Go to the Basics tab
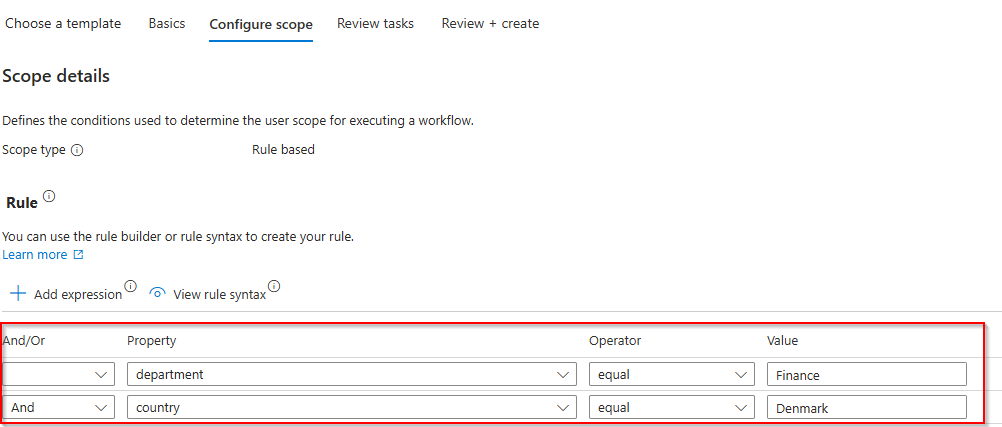 (167, 23)
